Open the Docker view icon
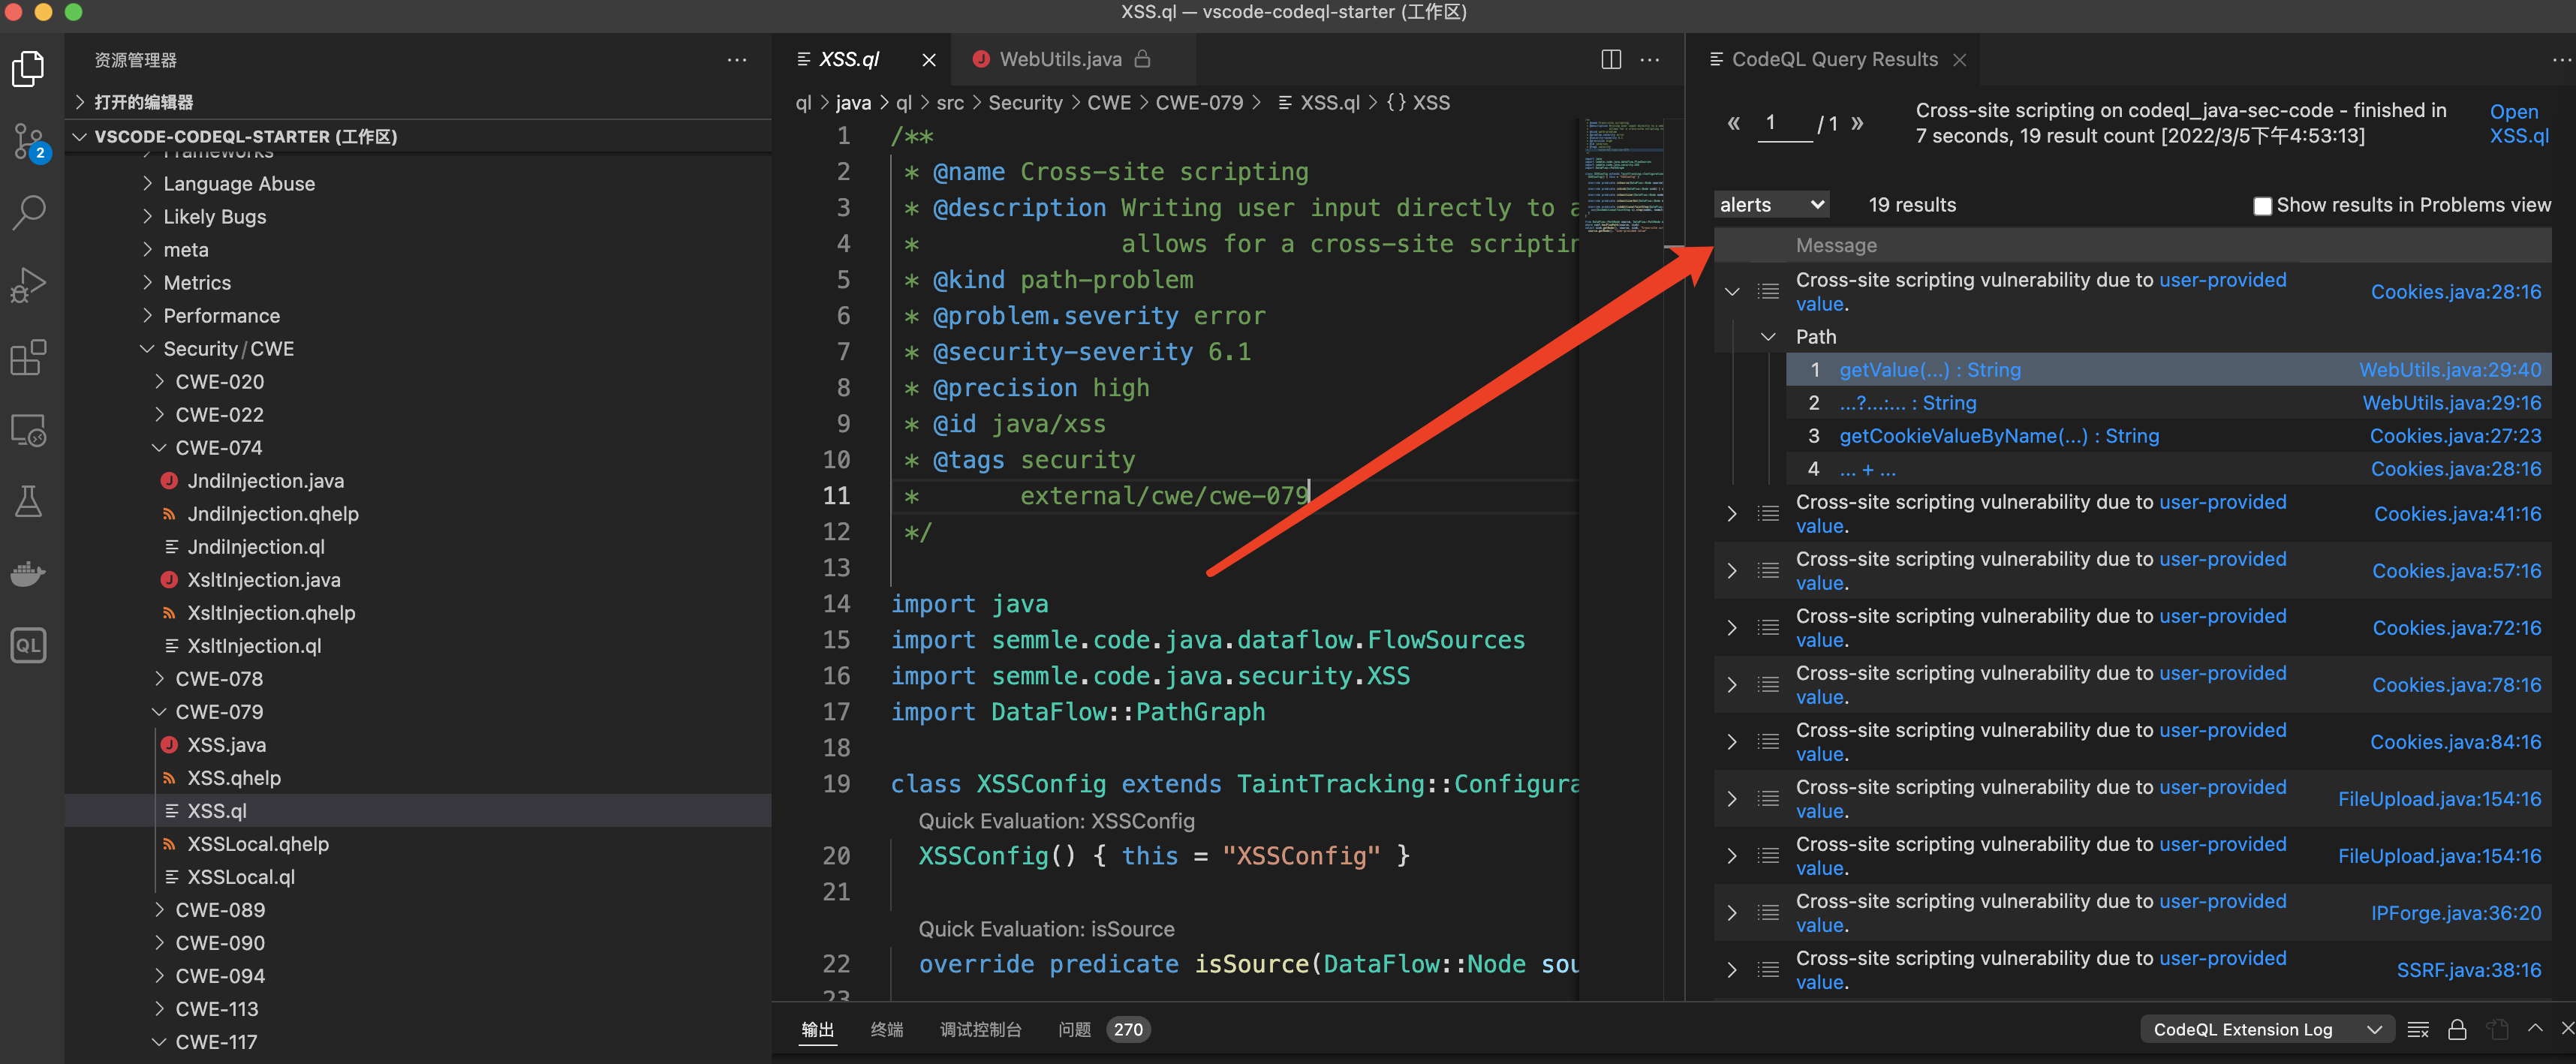 [x=28, y=573]
